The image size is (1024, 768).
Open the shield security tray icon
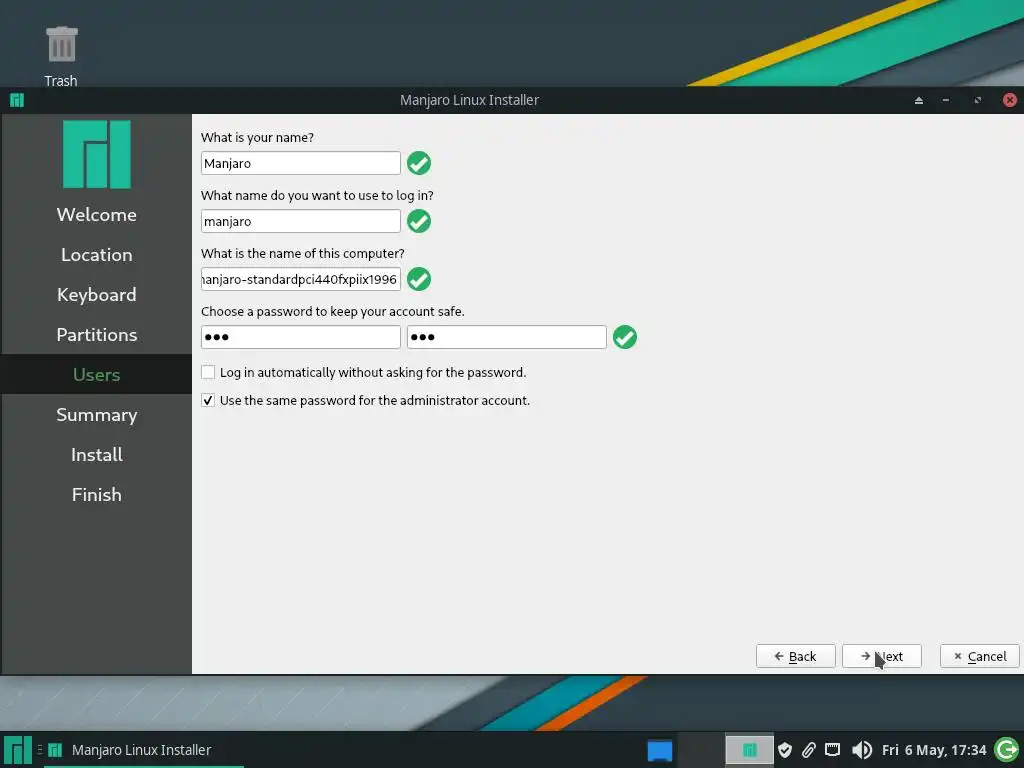click(x=785, y=750)
